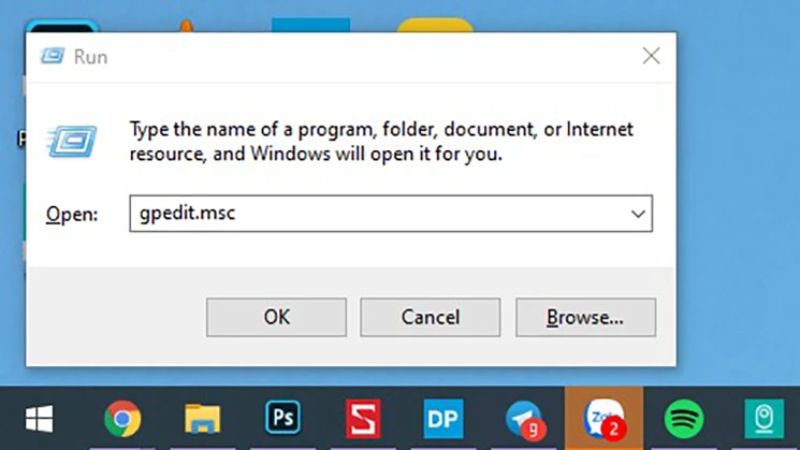Screen dimensions: 800x450
Task: Click the Run title bar text
Action: click(x=90, y=57)
